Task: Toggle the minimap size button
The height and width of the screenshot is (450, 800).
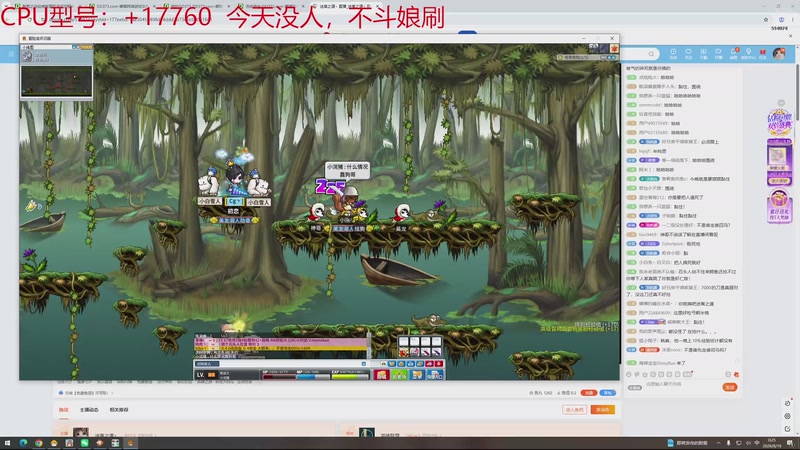Action: click(74, 47)
